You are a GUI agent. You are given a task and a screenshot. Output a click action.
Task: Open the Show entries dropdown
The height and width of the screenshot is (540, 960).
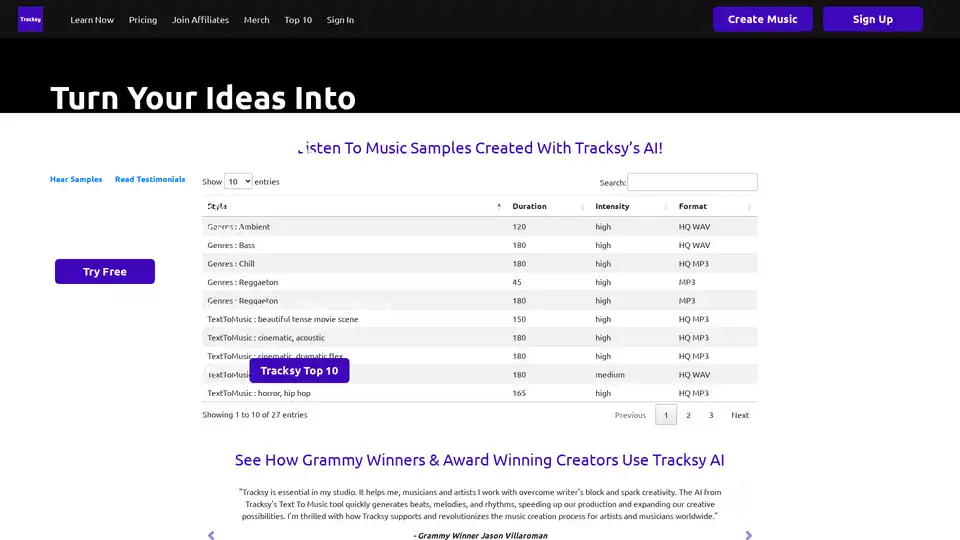[x=238, y=182]
